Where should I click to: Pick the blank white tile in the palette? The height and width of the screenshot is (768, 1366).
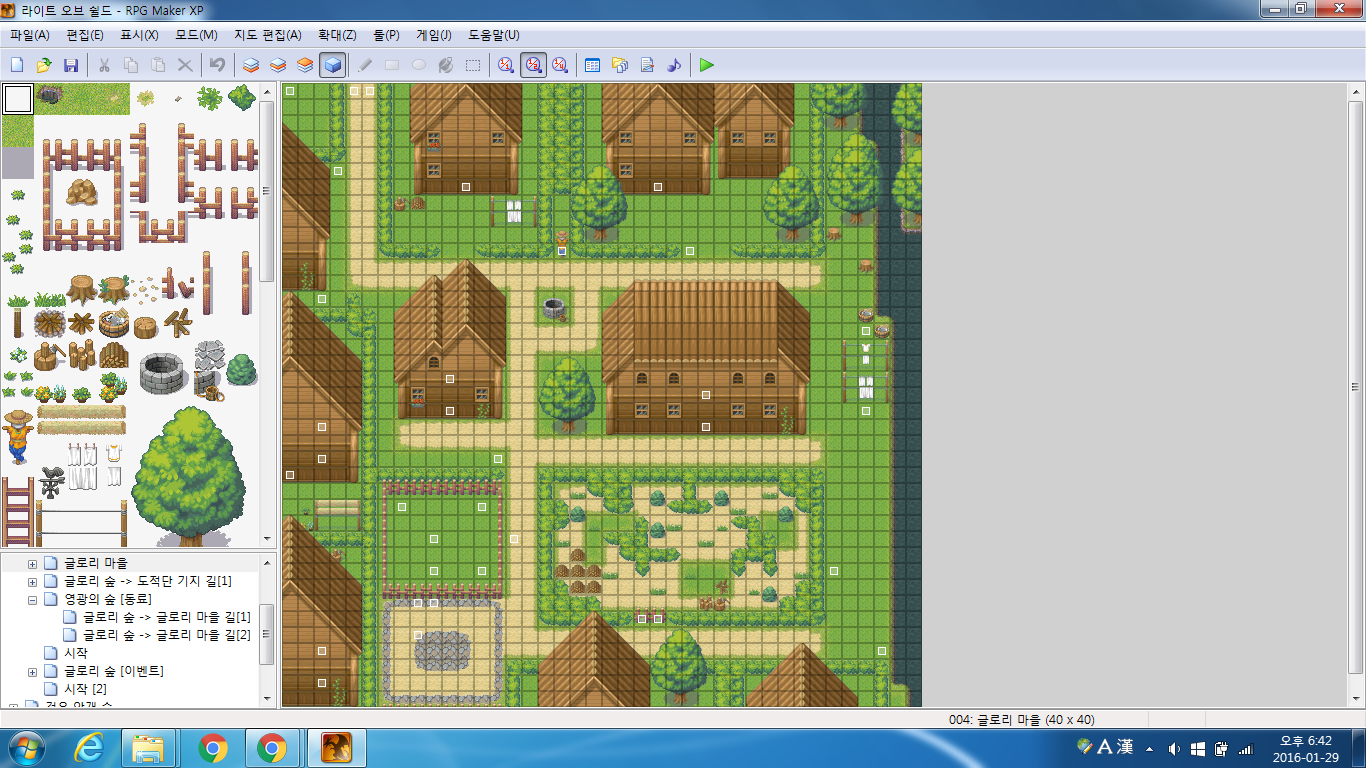coord(18,99)
